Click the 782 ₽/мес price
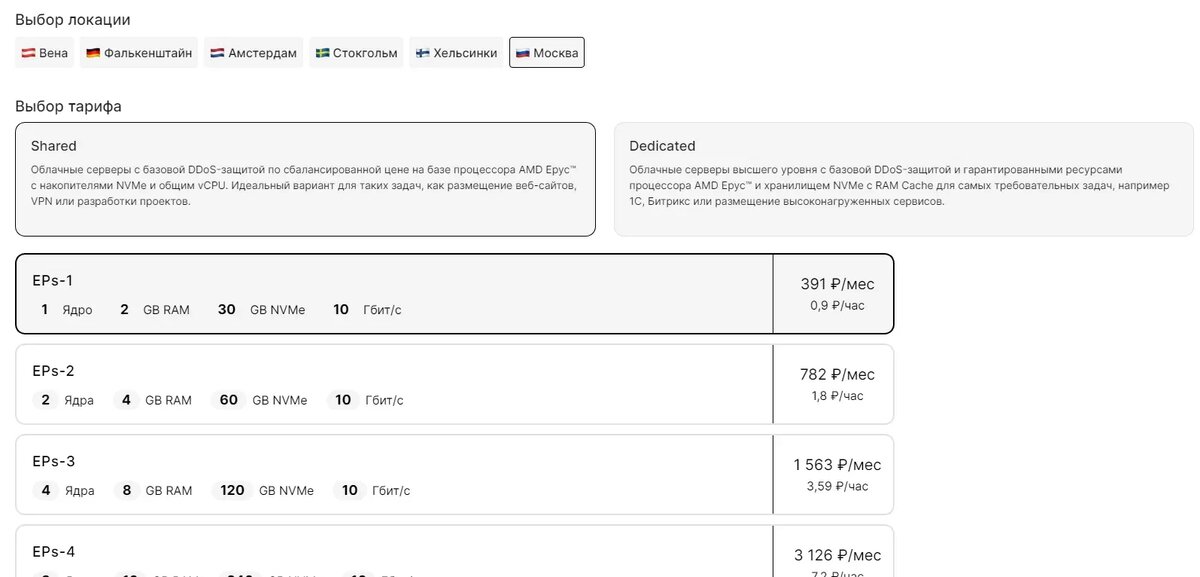 [x=837, y=374]
